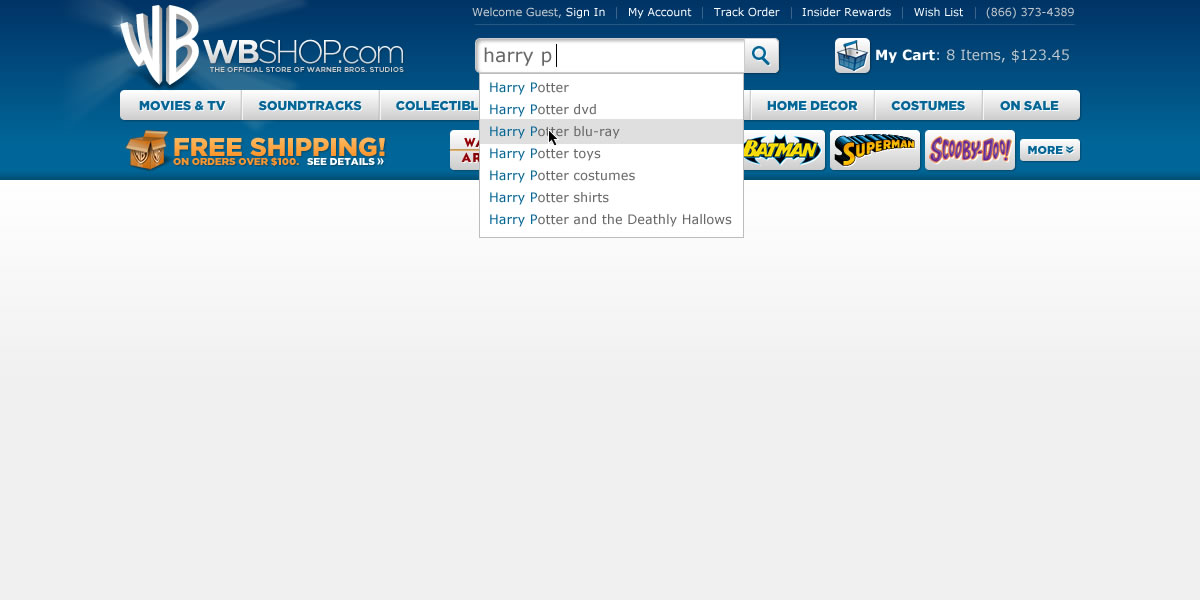
Task: Click the magnifying glass search button
Action: [x=761, y=56]
